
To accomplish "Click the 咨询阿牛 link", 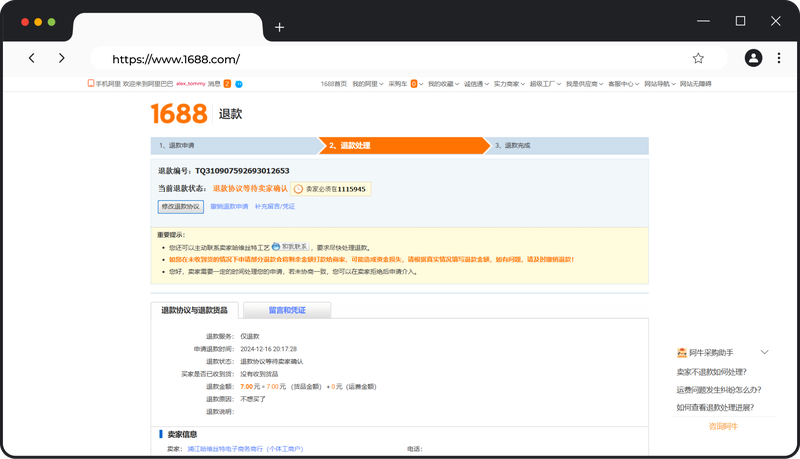I will pos(723,426).
